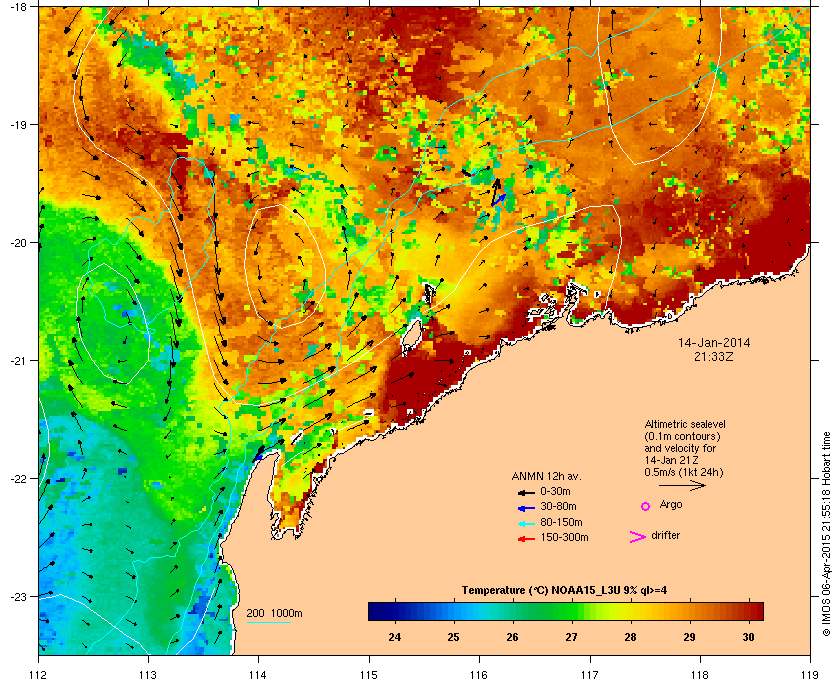
Task: Click the cyan 80-150m legend arrow
Action: (x=526, y=523)
